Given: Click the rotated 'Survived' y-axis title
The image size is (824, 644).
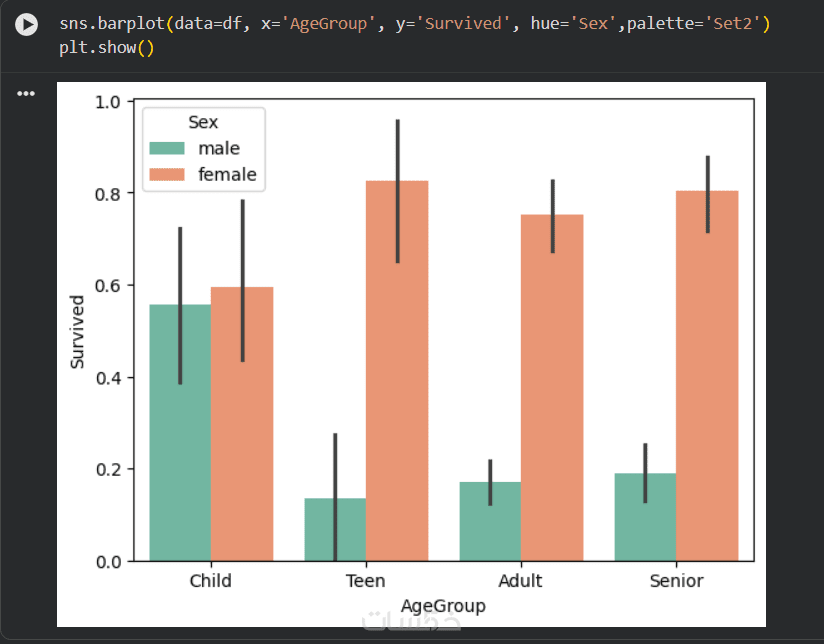Looking at the screenshot, I should pyautogui.click(x=78, y=331).
